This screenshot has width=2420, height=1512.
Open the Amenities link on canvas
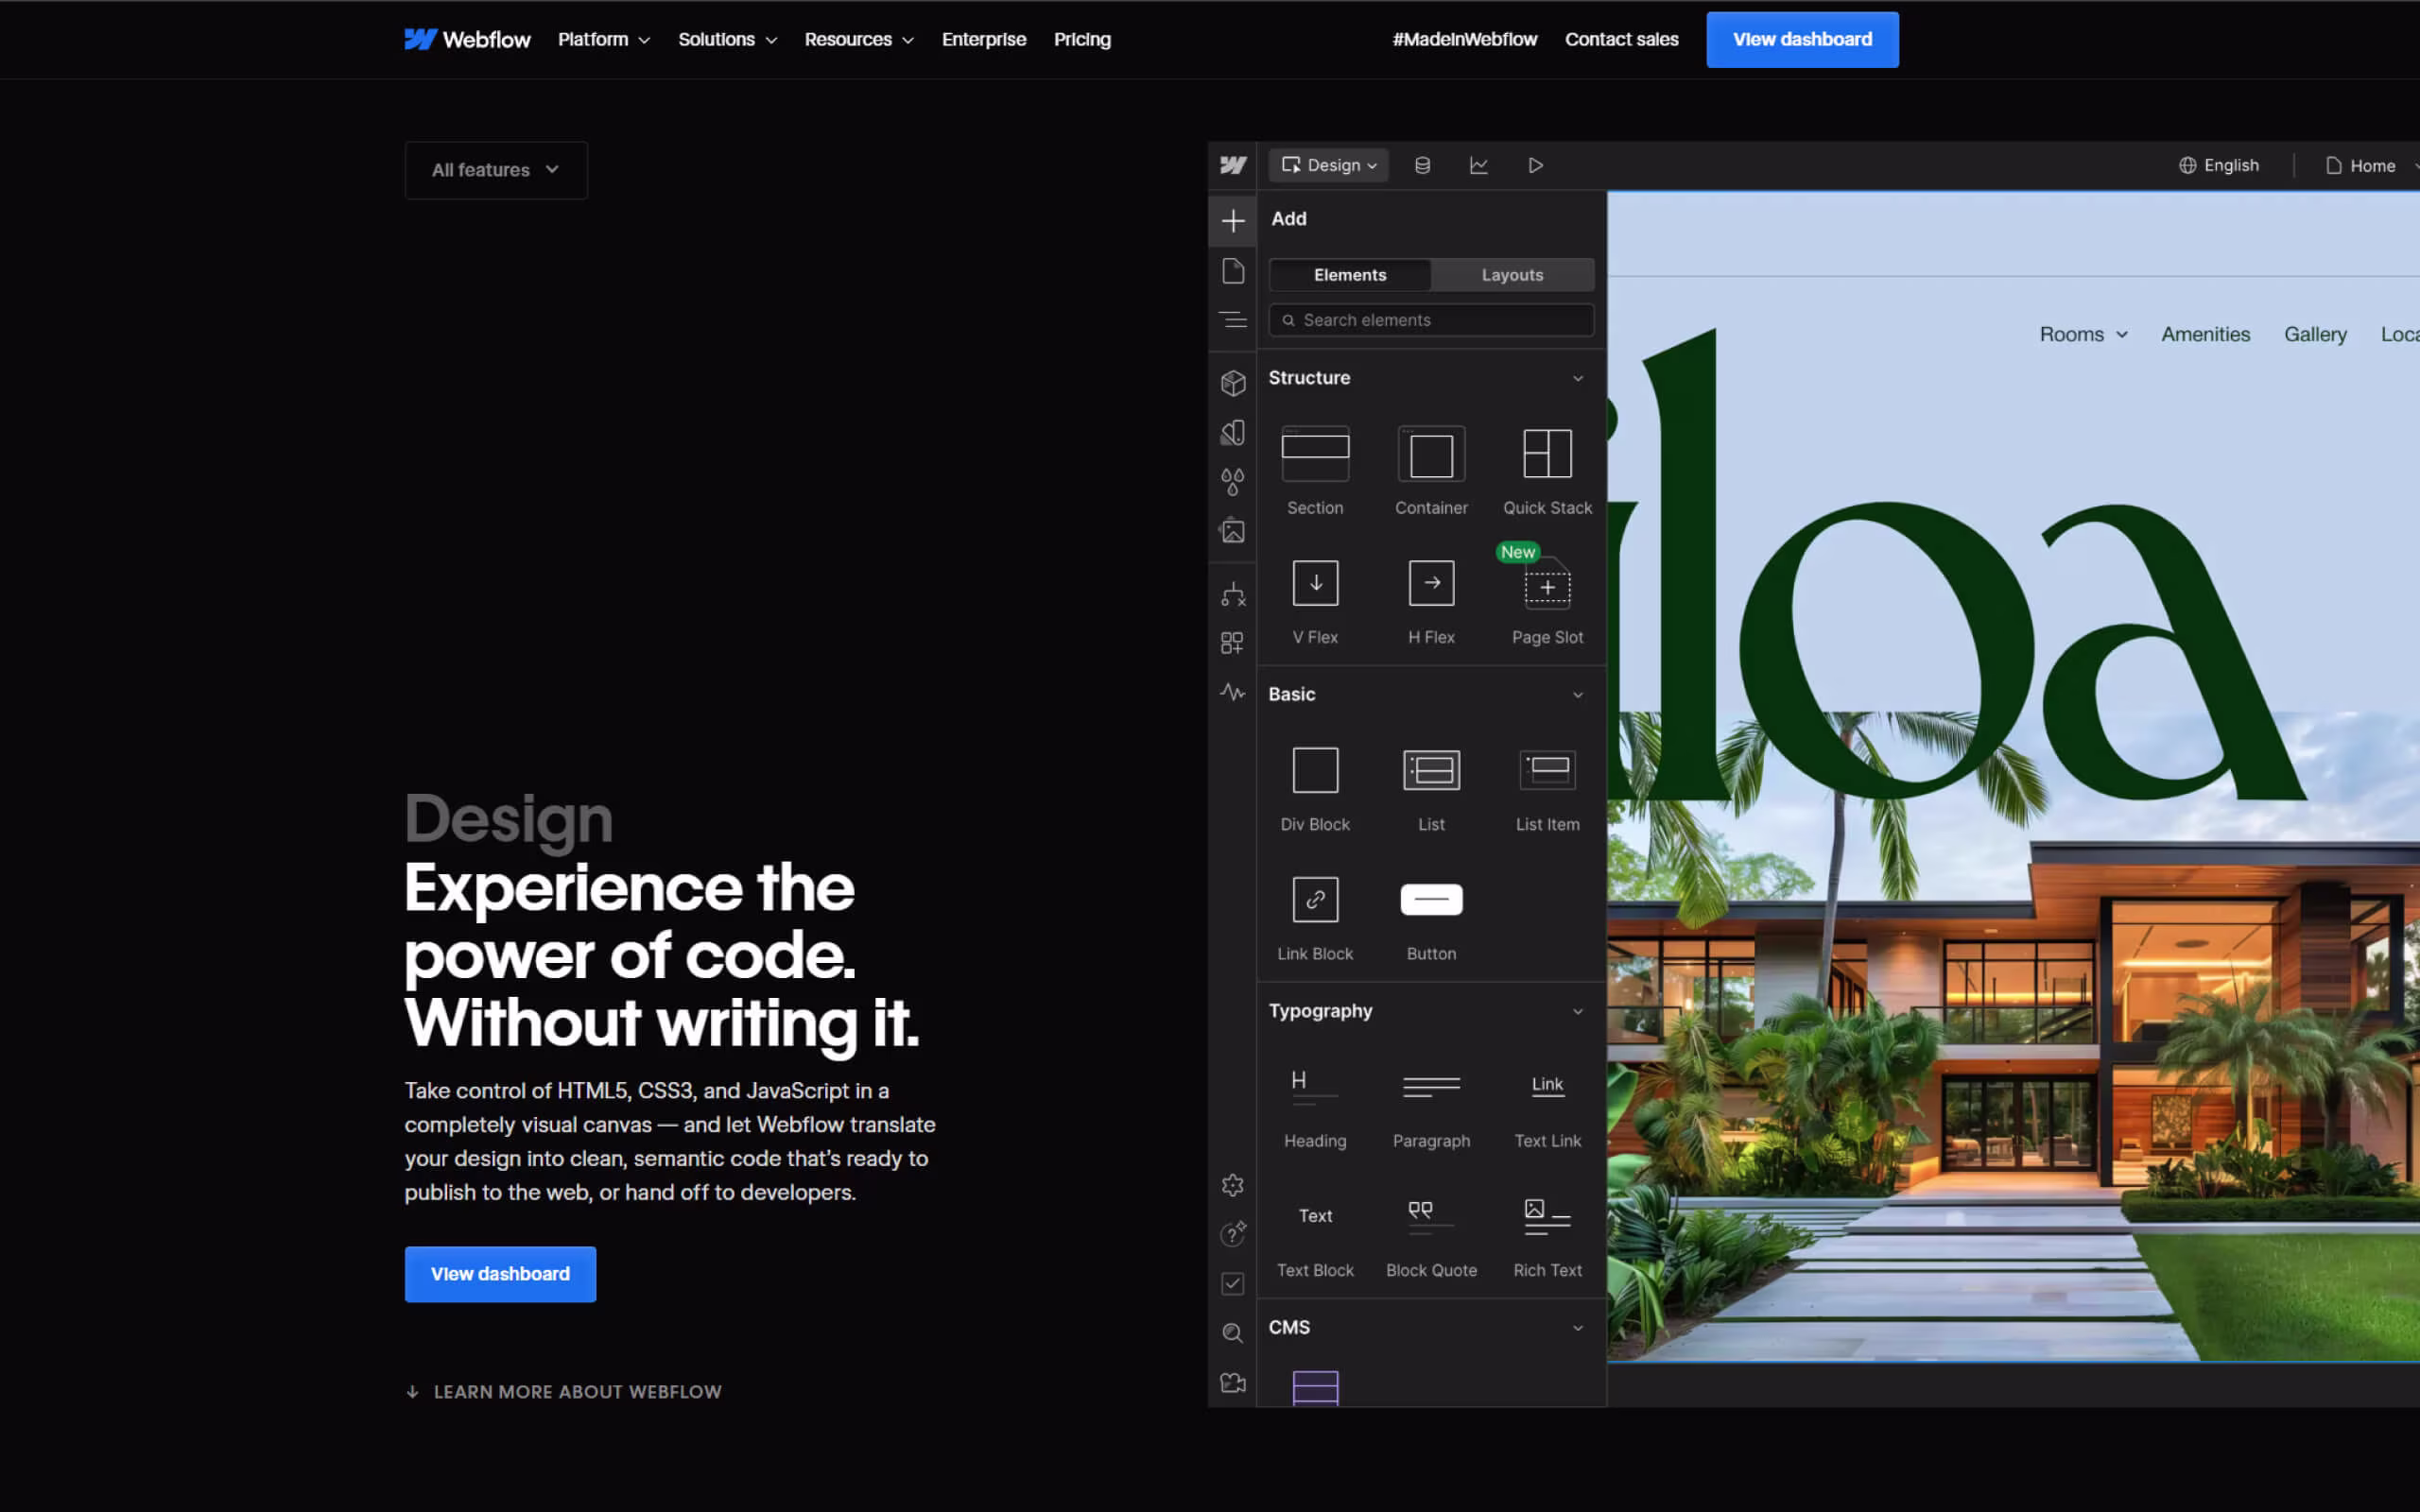pos(2205,334)
